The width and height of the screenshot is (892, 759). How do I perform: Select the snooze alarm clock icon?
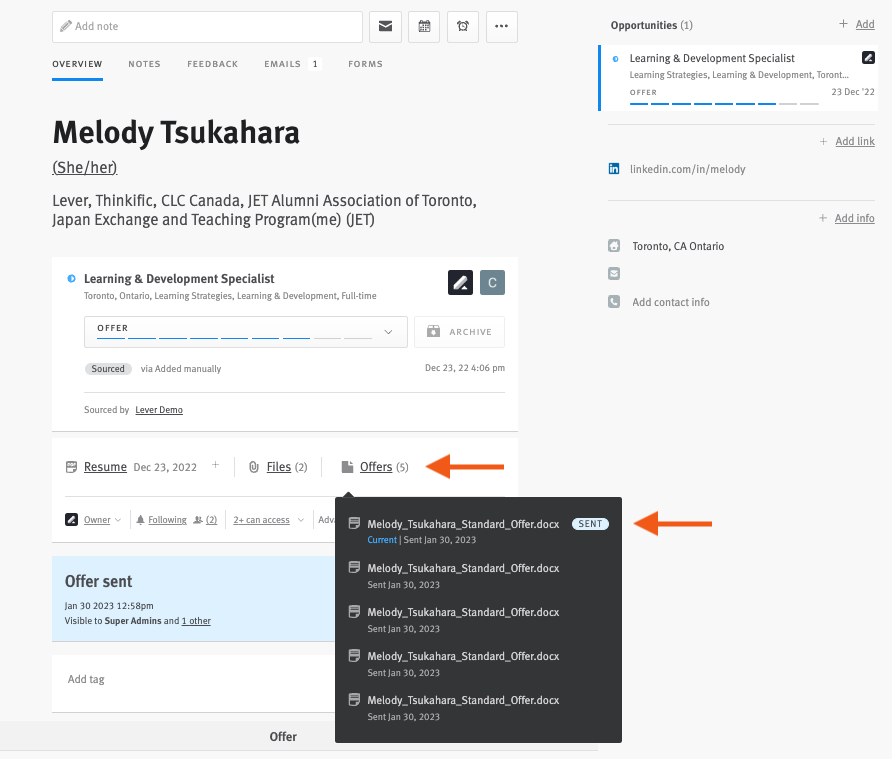tap(462, 27)
